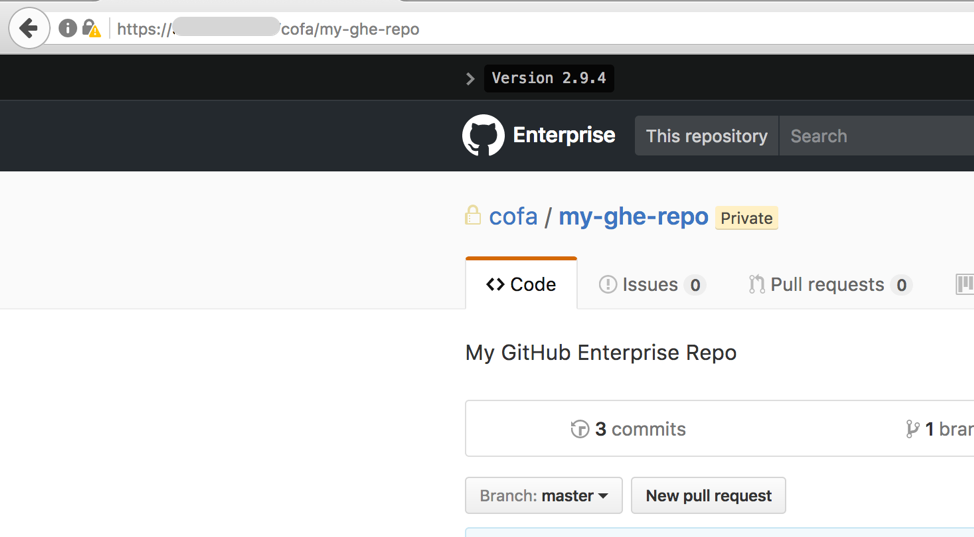This screenshot has height=537, width=974.
Task: Focus the Search input field
Action: pos(876,136)
